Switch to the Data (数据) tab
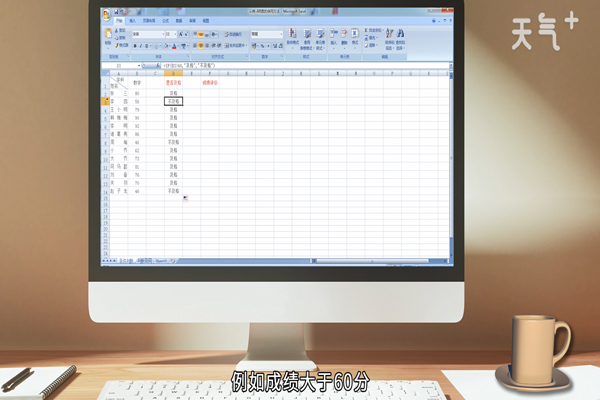The width and height of the screenshot is (600, 400). click(x=179, y=21)
